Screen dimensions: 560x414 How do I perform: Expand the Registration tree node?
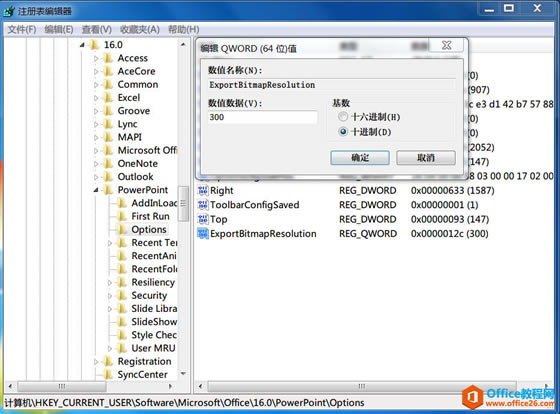(96, 362)
